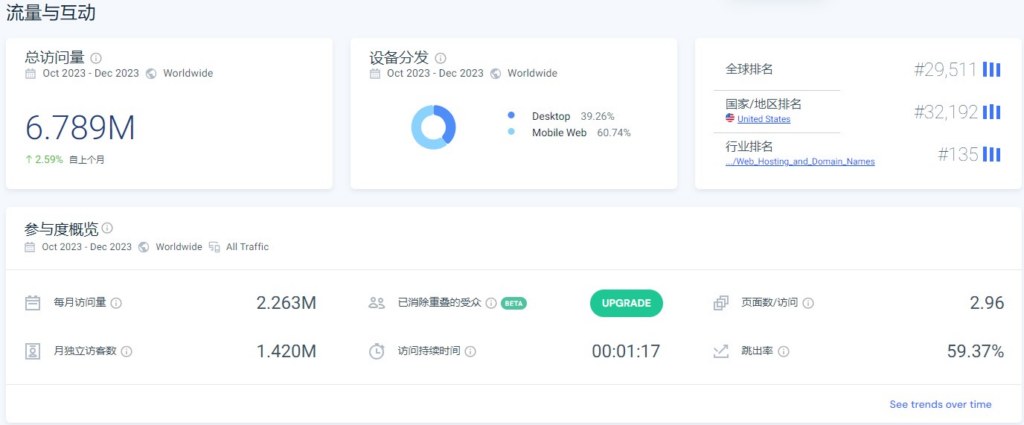Open the United States ranking link
Image resolution: width=1024 pixels, height=425 pixels.
763,119
